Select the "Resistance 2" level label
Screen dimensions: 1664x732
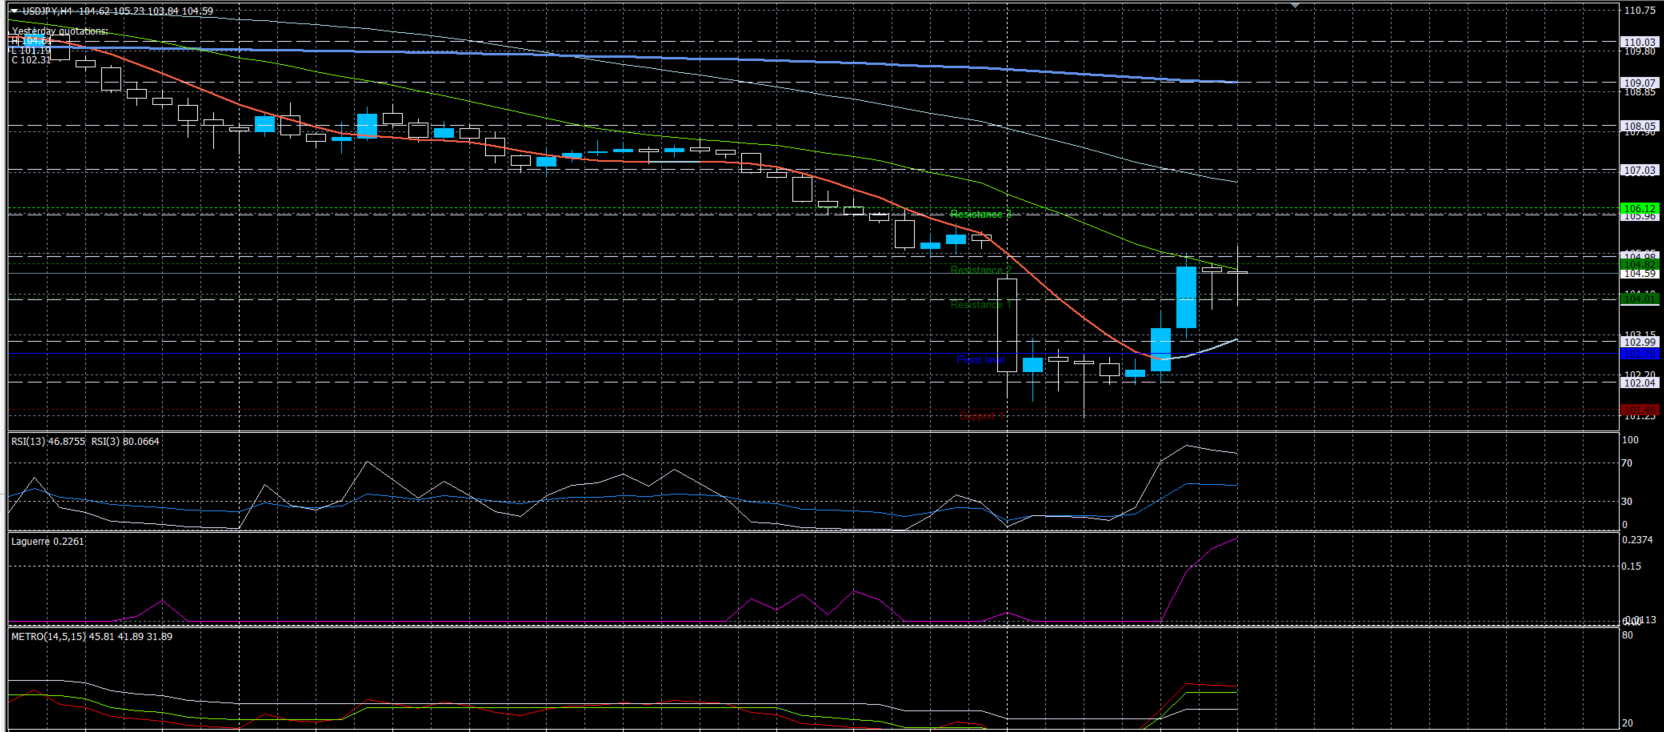click(980, 270)
